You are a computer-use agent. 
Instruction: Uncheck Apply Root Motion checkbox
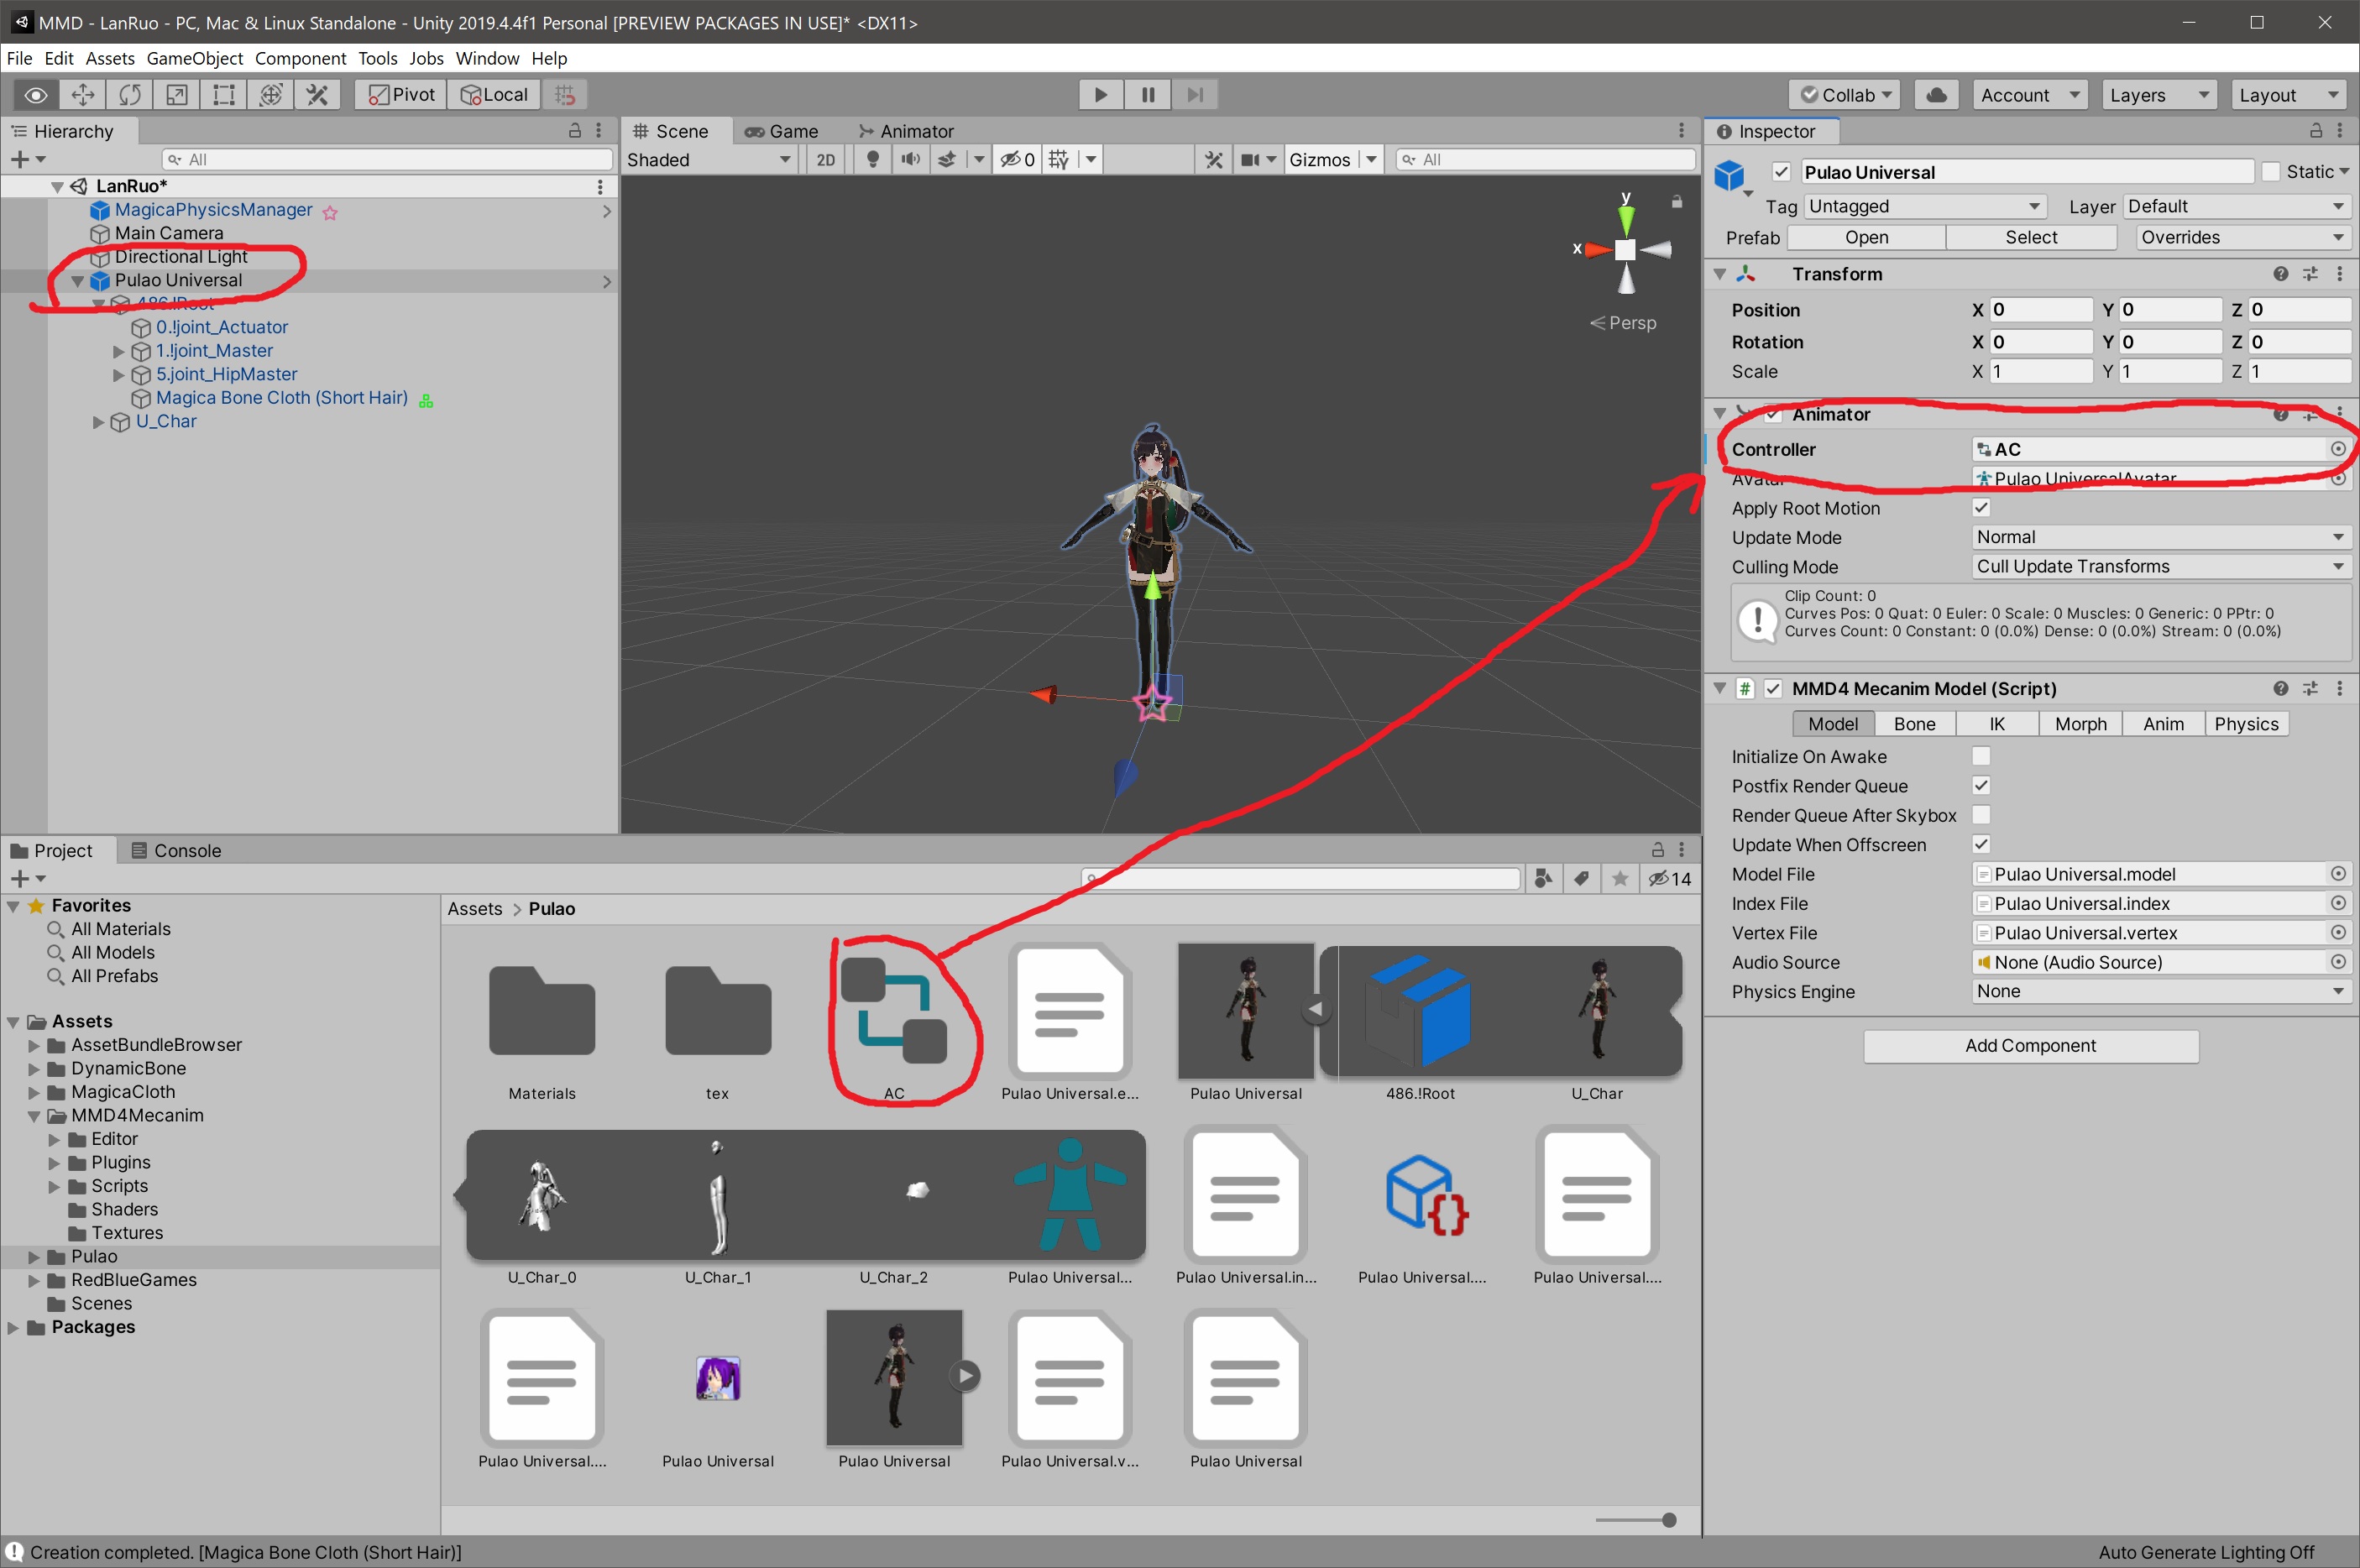tap(1980, 508)
